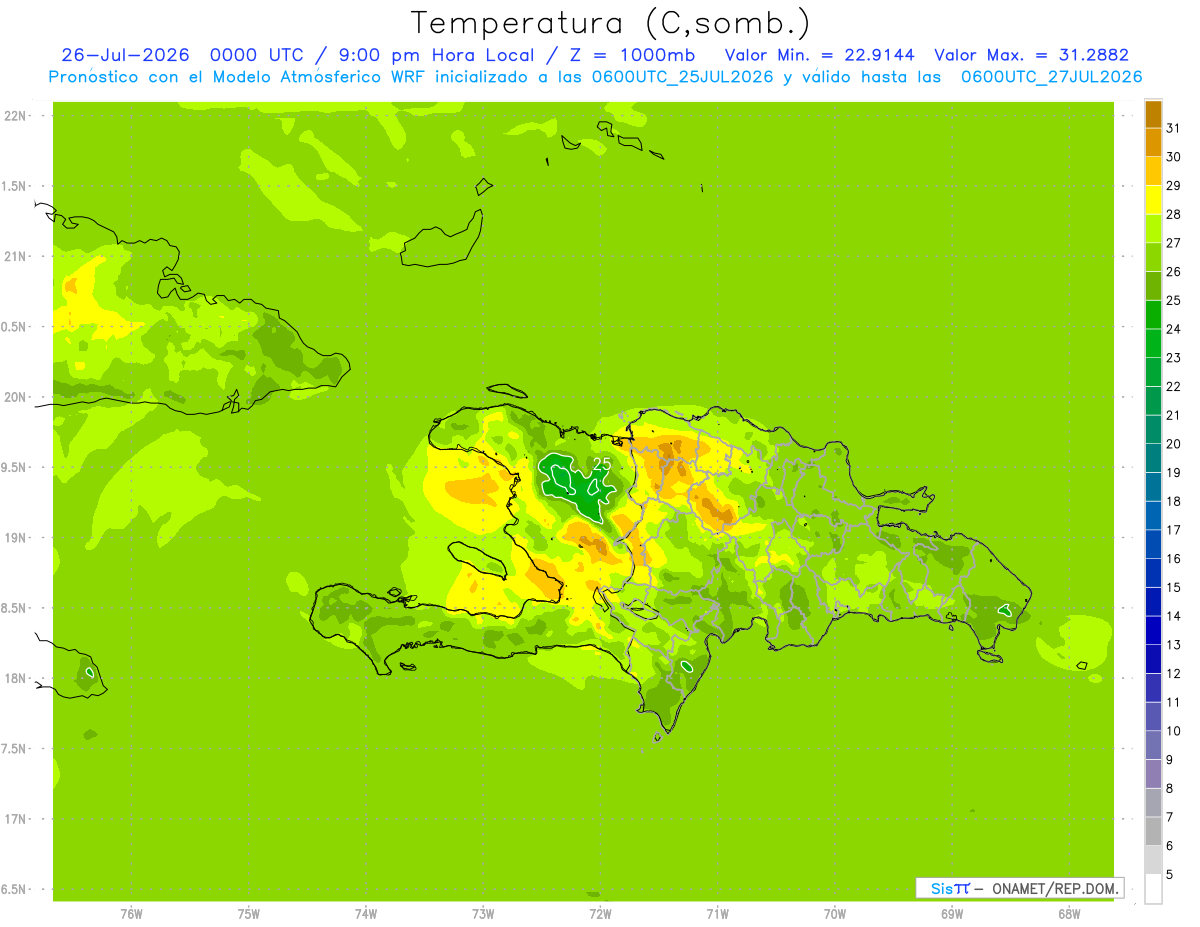
Task: Click '0600UTC_25JUL2026' initialization time
Action: point(679,77)
